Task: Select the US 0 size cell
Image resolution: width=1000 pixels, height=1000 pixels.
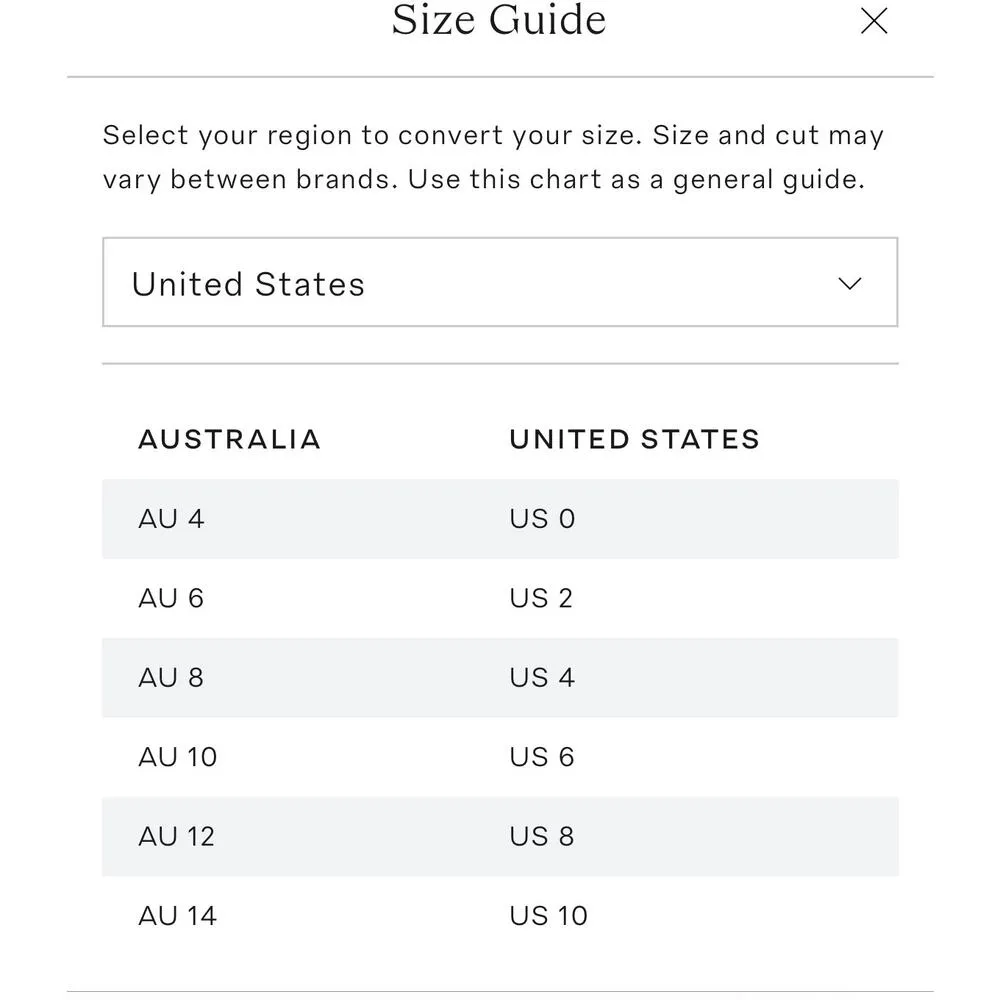Action: [x=542, y=519]
